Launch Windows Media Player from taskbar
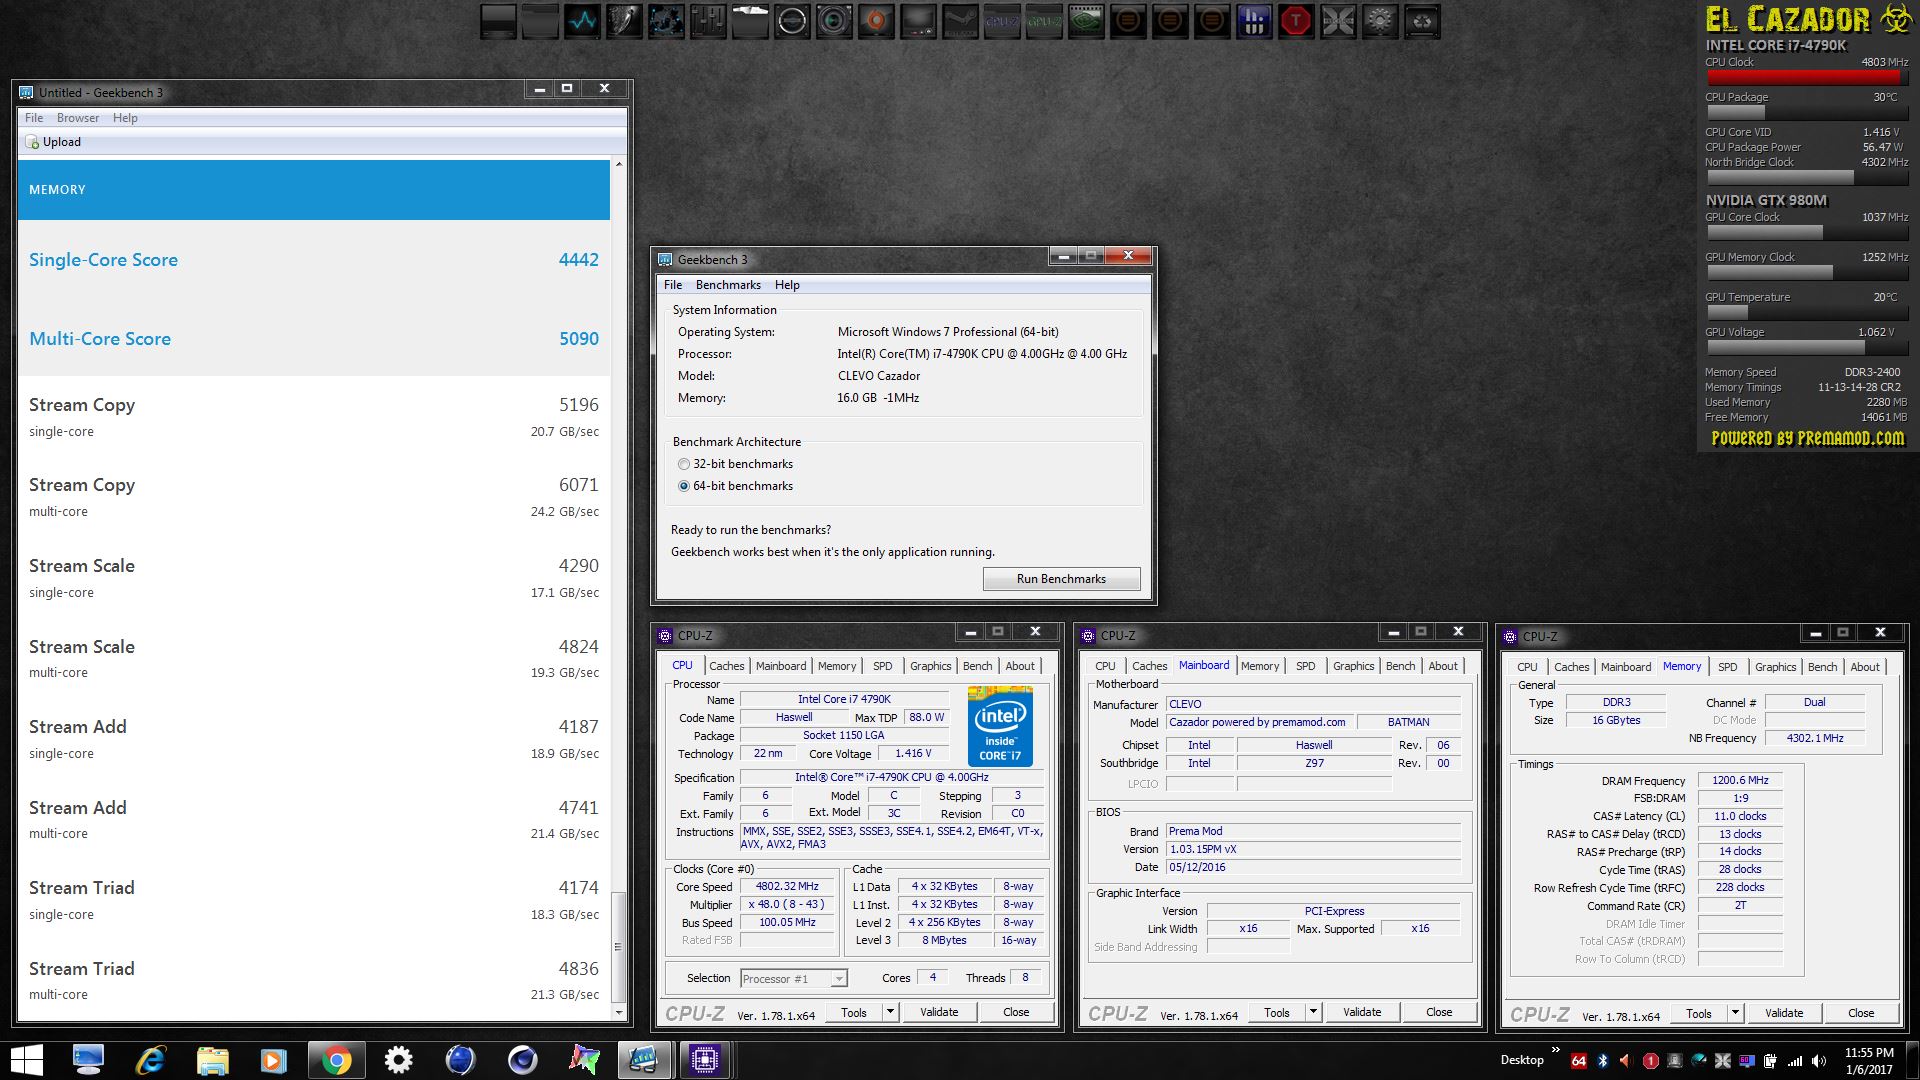Viewport: 1920px width, 1080px height. pos(274,1059)
